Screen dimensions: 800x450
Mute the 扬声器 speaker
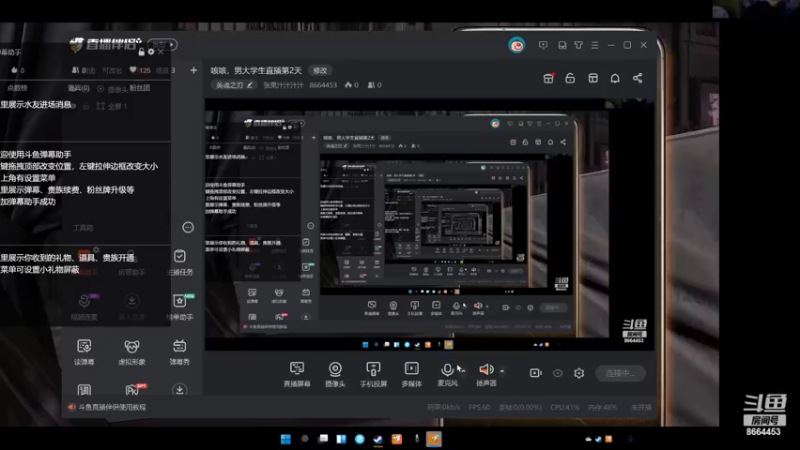click(x=486, y=374)
